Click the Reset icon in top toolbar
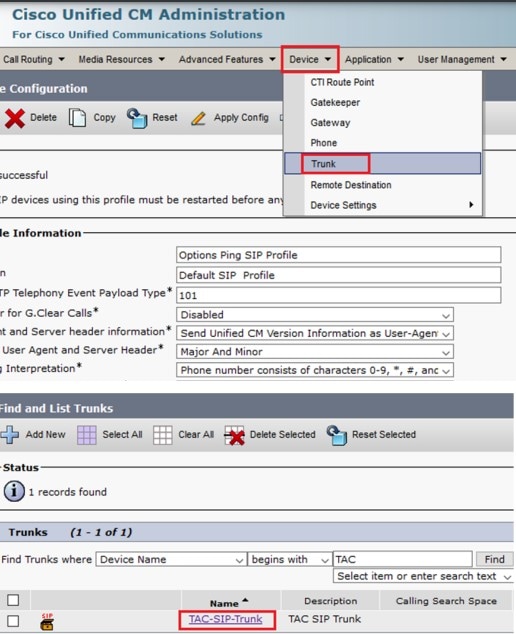This screenshot has width=516, height=634. pos(137,118)
